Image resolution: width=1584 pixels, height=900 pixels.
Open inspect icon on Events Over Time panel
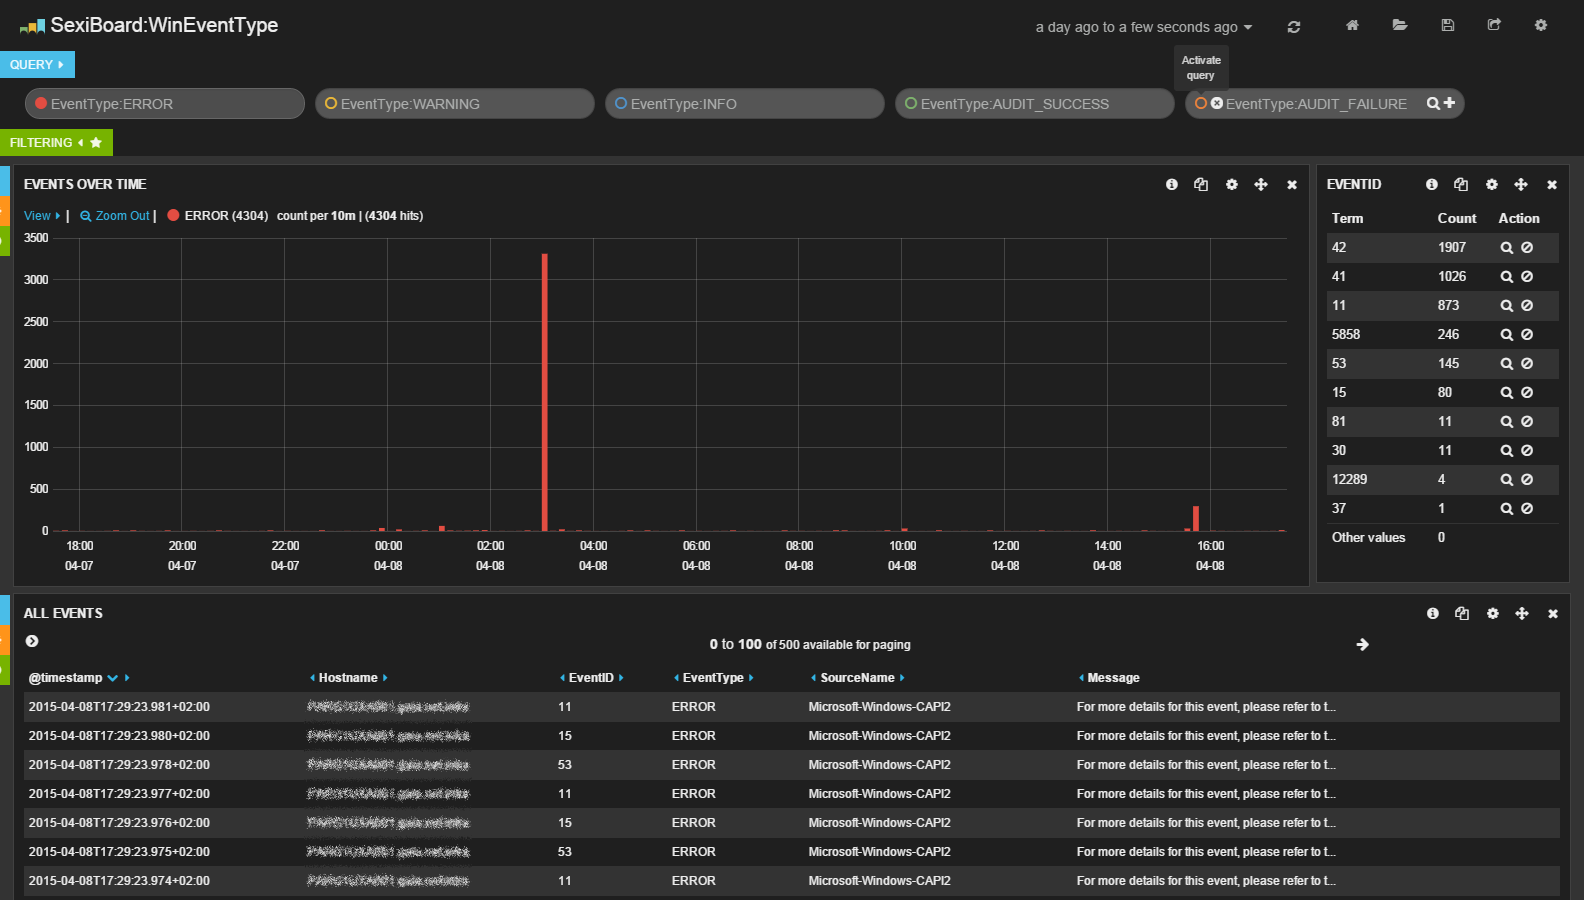coord(1201,184)
